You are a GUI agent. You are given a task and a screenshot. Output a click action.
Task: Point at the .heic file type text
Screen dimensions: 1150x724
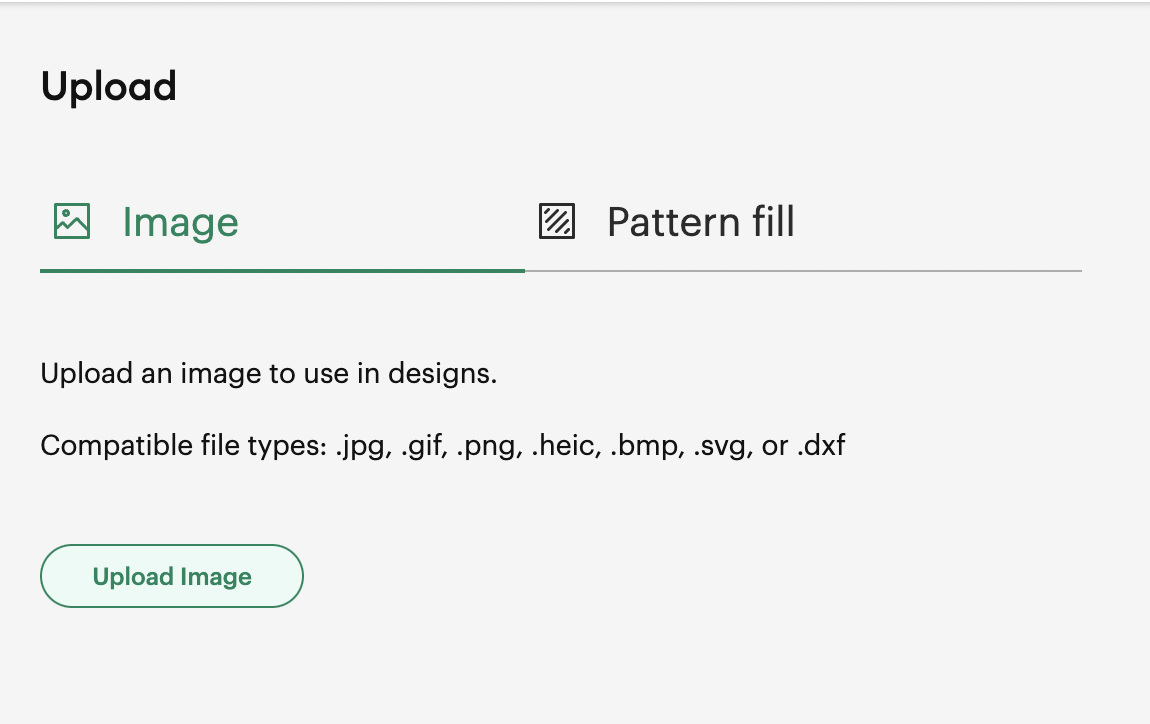click(x=559, y=445)
